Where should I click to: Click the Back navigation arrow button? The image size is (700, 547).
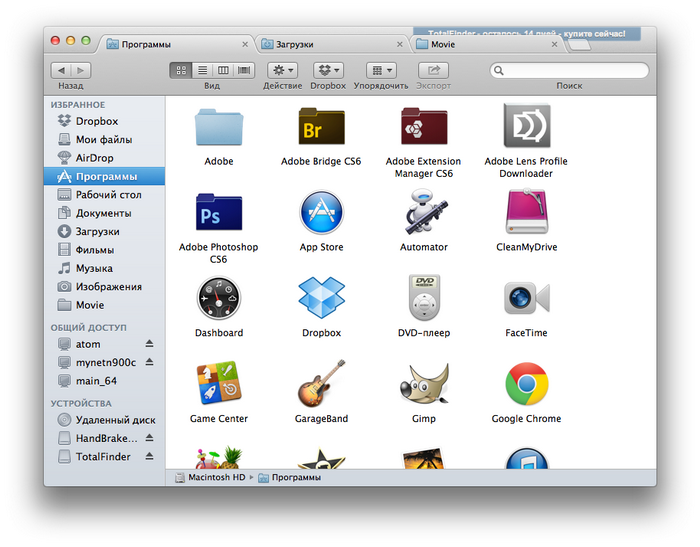click(x=60, y=70)
